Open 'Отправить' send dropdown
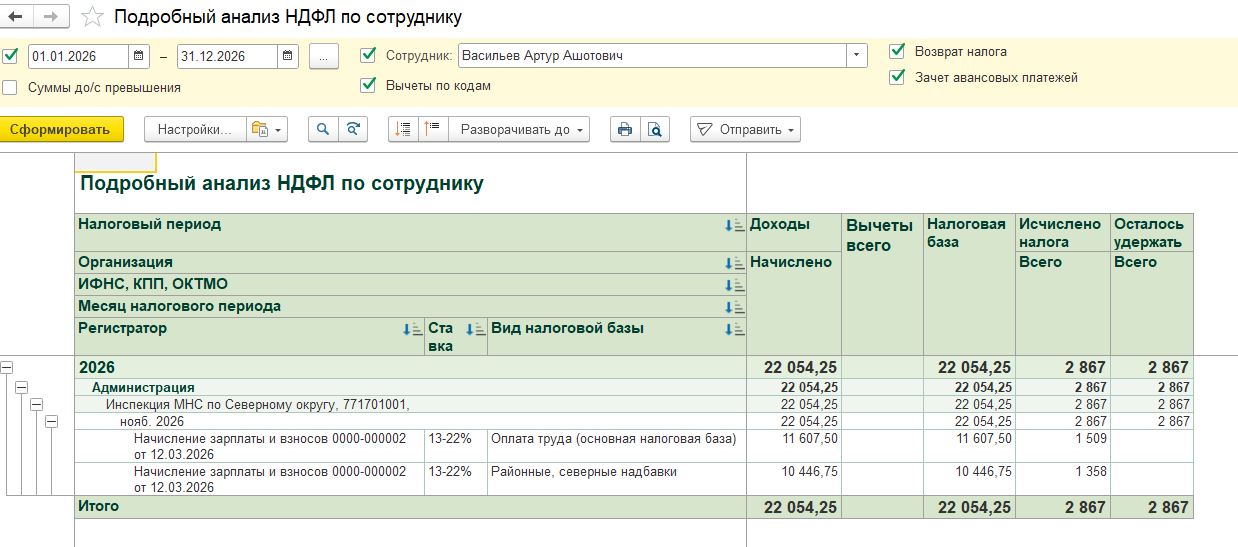 [745, 129]
